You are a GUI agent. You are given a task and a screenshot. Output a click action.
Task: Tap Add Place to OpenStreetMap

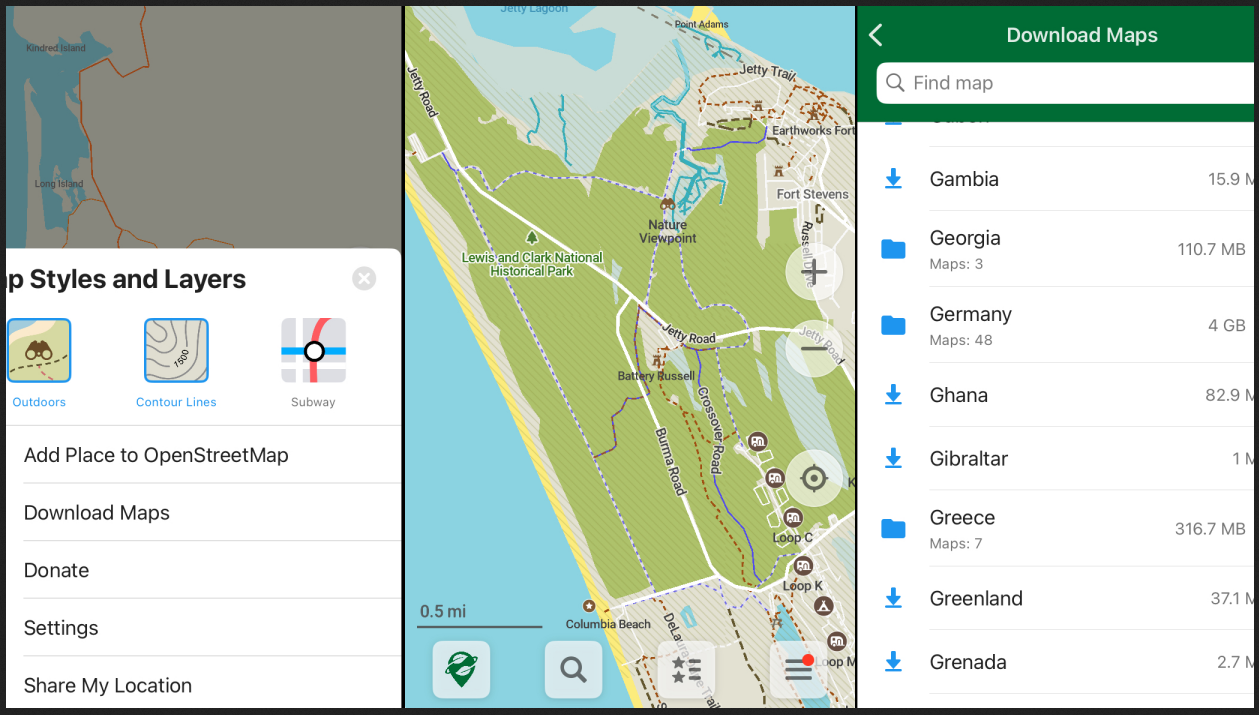point(156,455)
